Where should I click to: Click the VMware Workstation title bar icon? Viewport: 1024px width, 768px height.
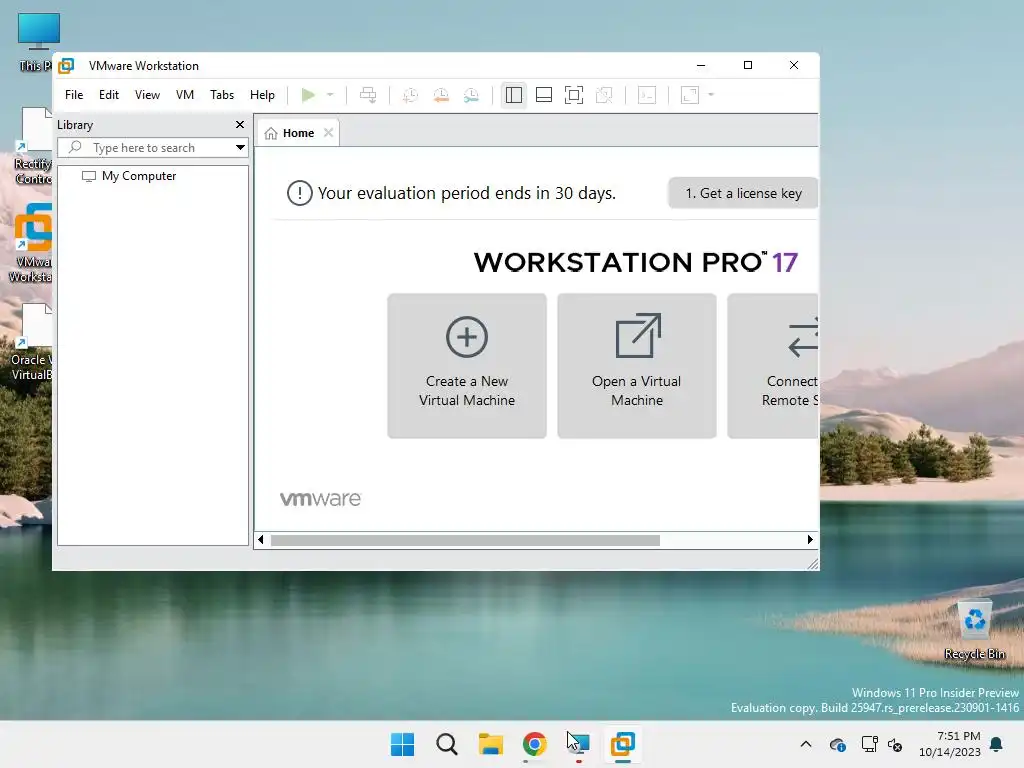tap(66, 66)
